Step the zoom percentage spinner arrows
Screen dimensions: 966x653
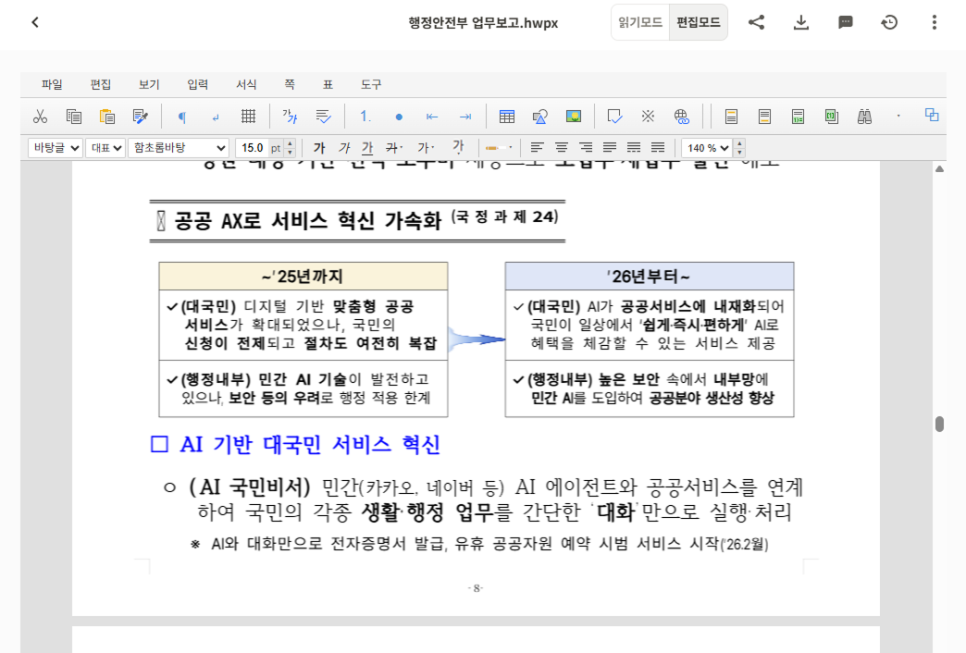point(740,148)
